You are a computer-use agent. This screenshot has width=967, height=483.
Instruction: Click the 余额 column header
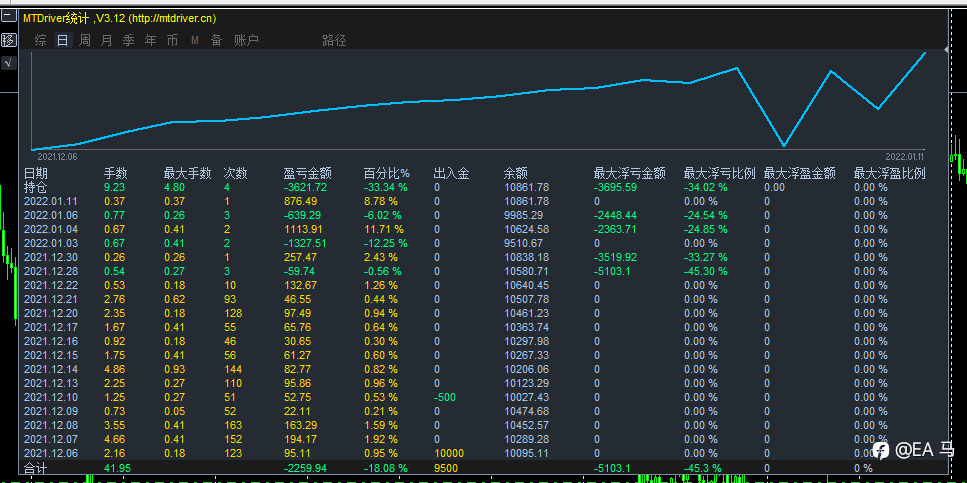point(515,174)
